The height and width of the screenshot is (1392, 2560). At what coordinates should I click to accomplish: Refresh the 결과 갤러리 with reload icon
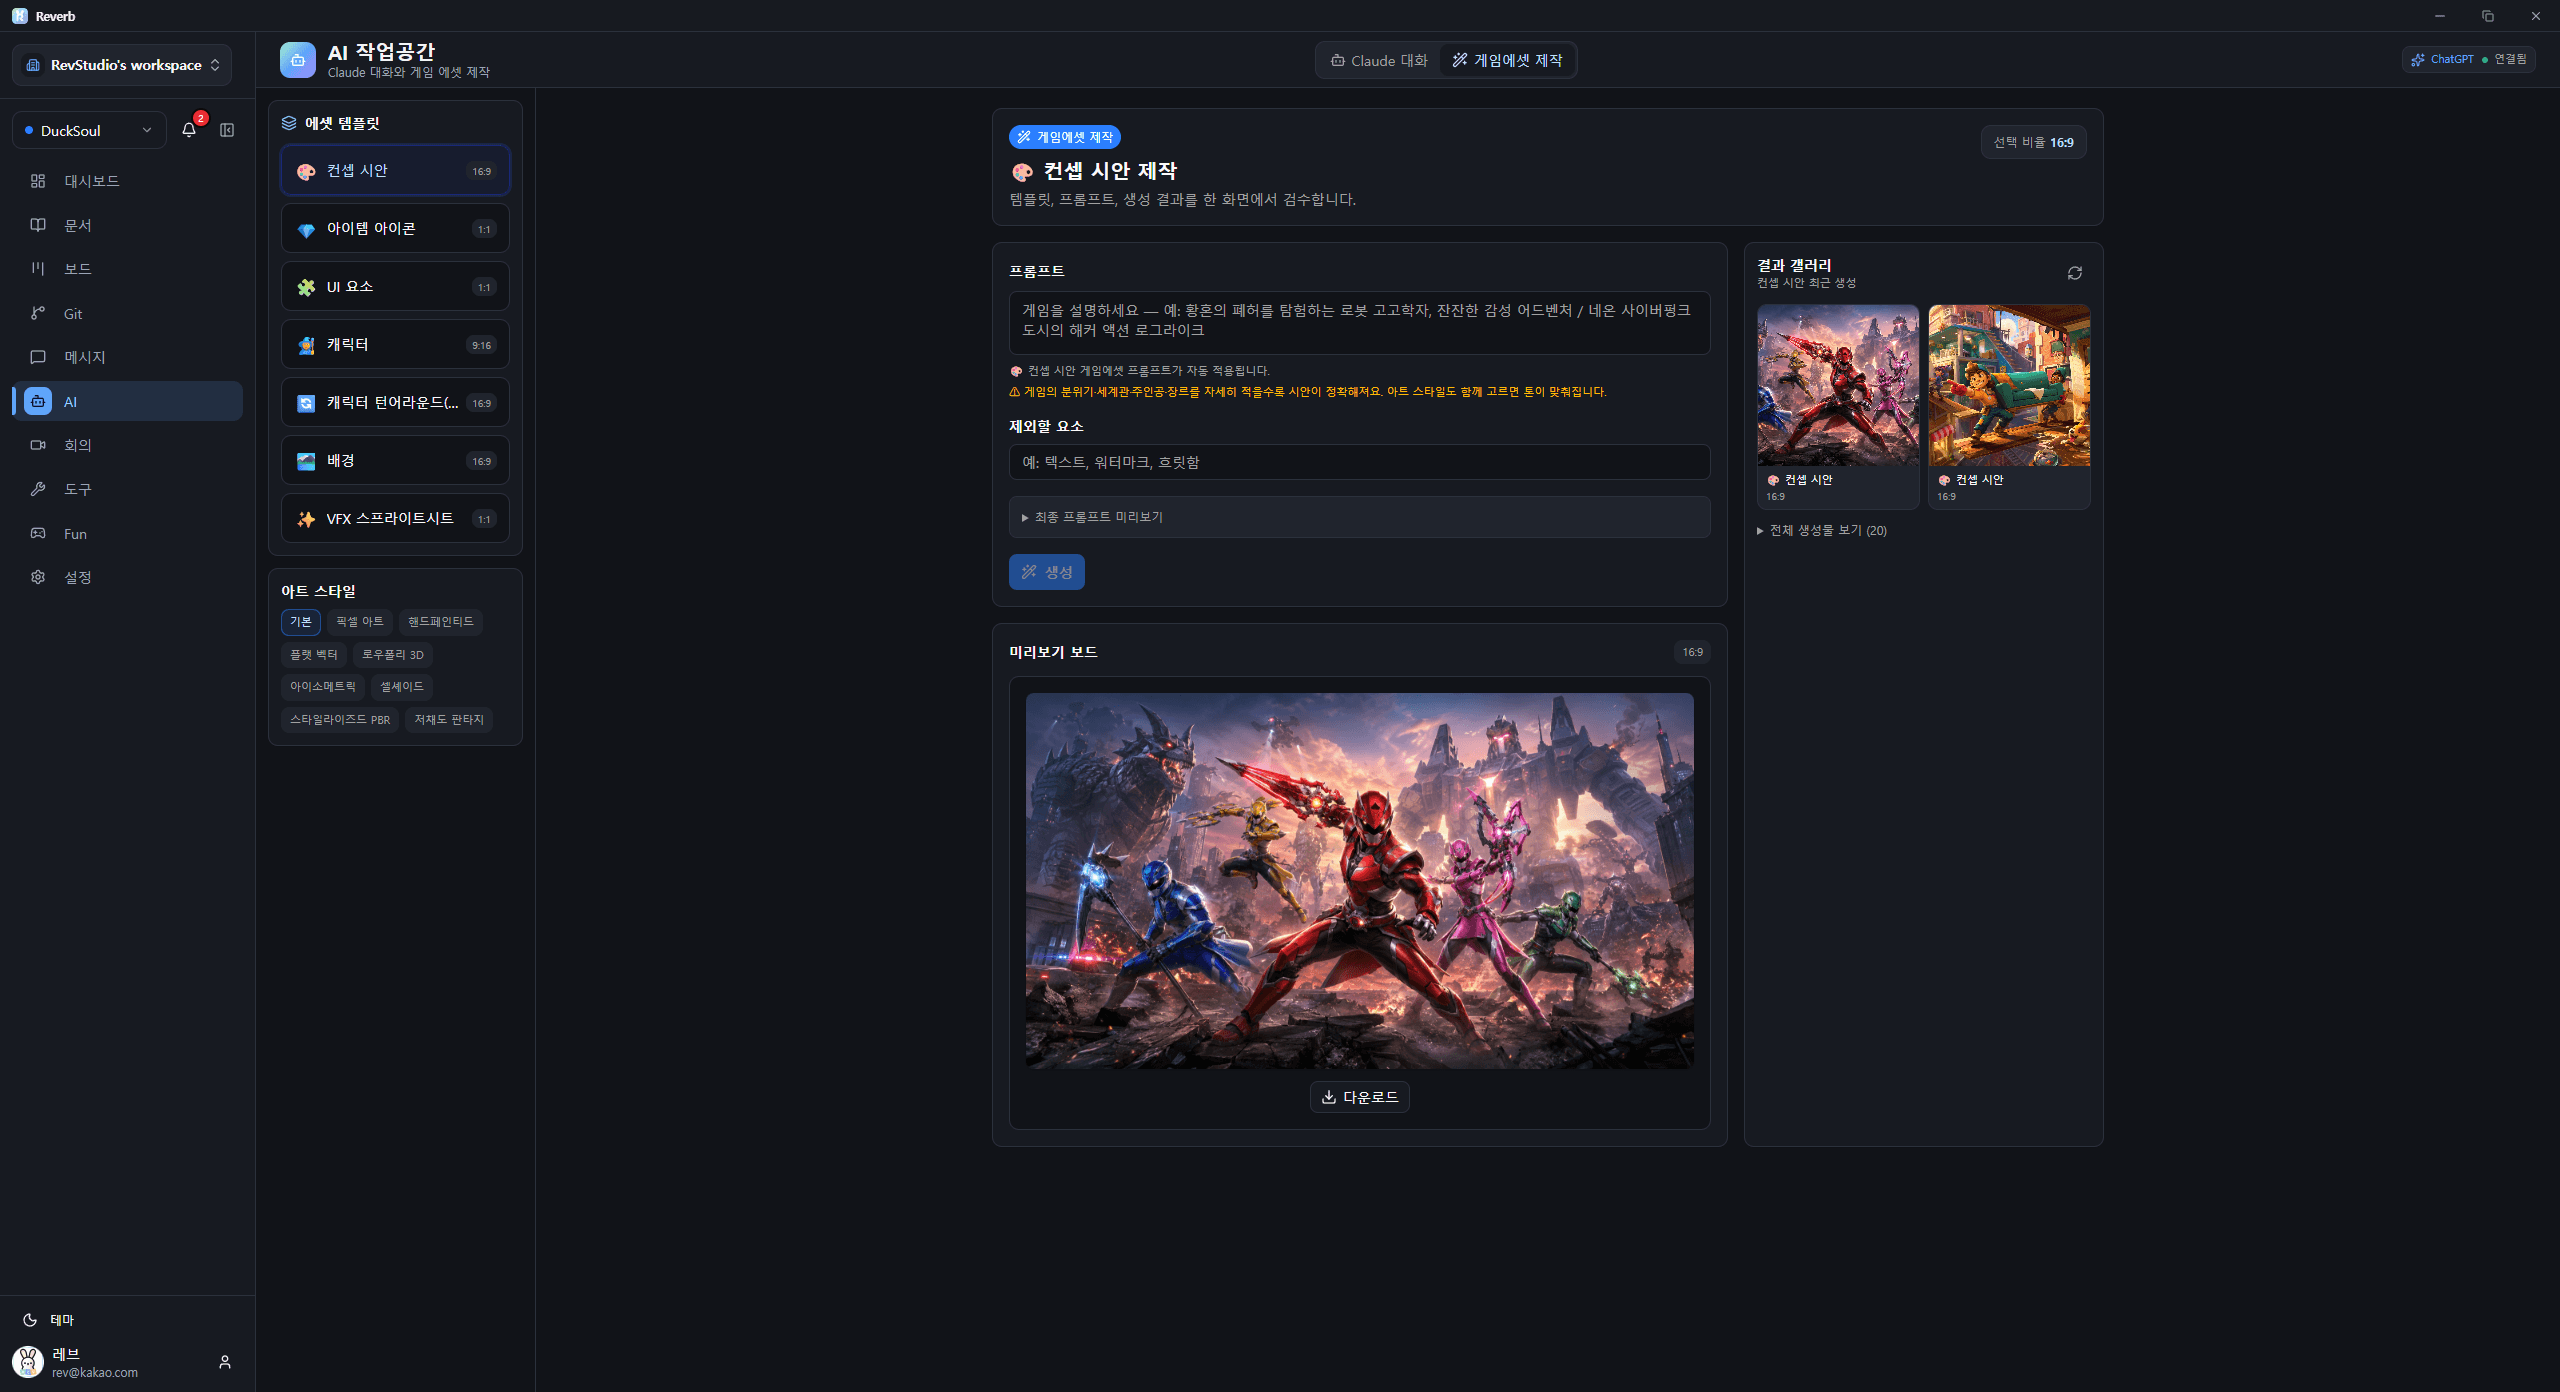pyautogui.click(x=2075, y=273)
